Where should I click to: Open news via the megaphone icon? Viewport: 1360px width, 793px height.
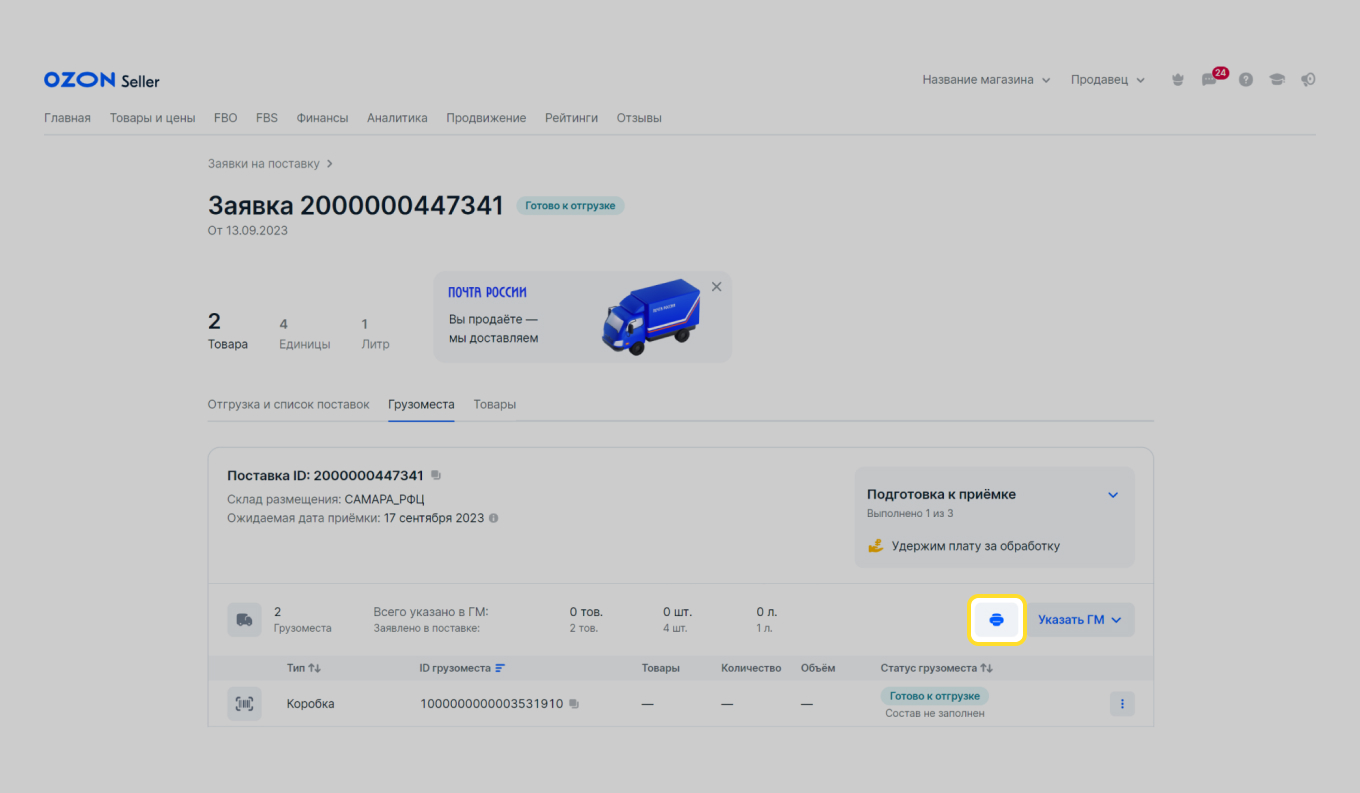1308,79
